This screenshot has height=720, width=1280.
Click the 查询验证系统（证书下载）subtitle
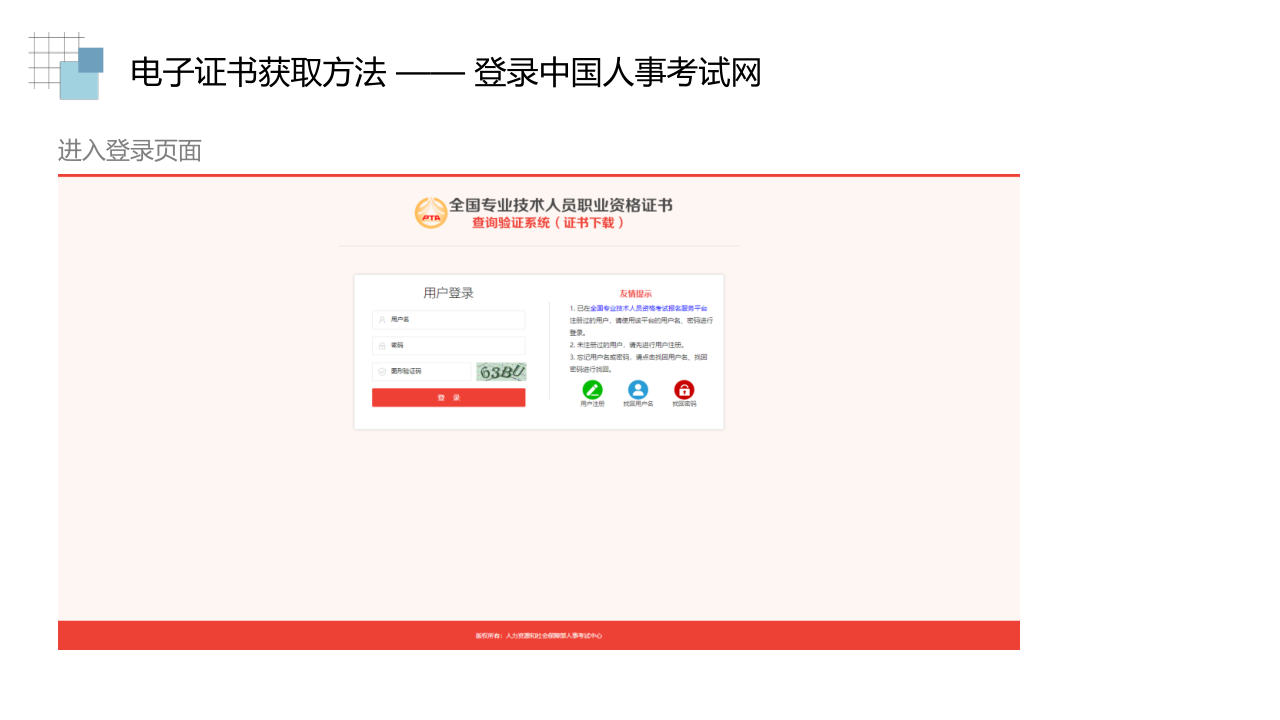tap(549, 223)
